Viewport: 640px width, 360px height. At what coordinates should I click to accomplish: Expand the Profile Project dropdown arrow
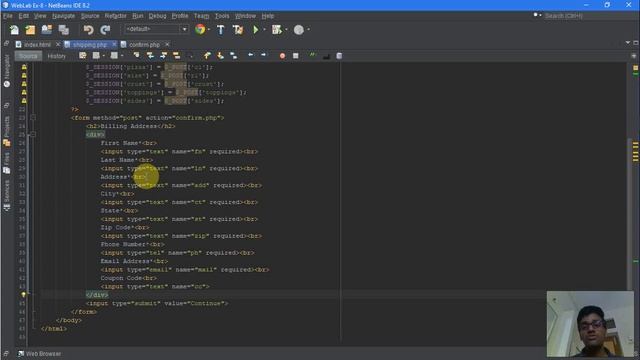click(x=308, y=29)
